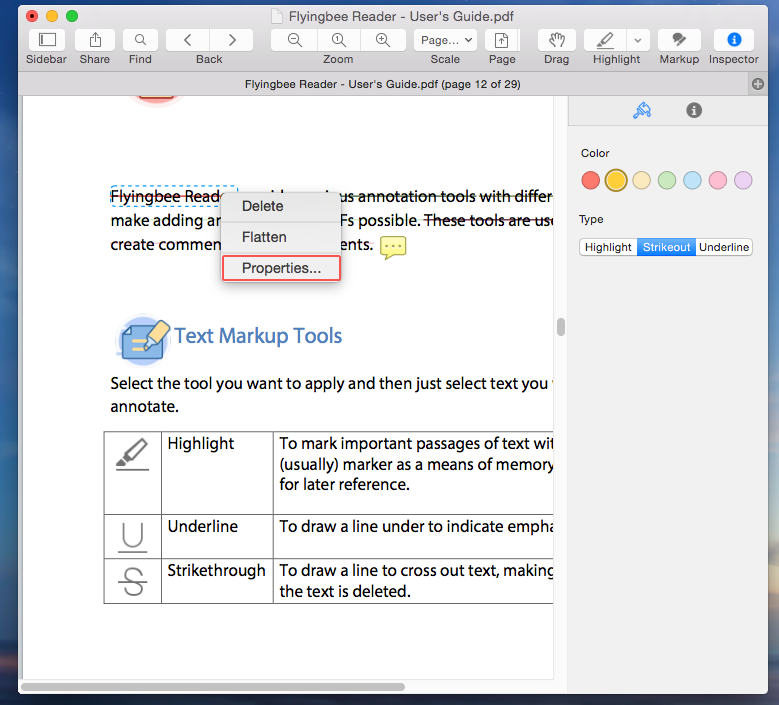This screenshot has height=705, width=779.
Task: Open Find search tool
Action: (x=140, y=40)
